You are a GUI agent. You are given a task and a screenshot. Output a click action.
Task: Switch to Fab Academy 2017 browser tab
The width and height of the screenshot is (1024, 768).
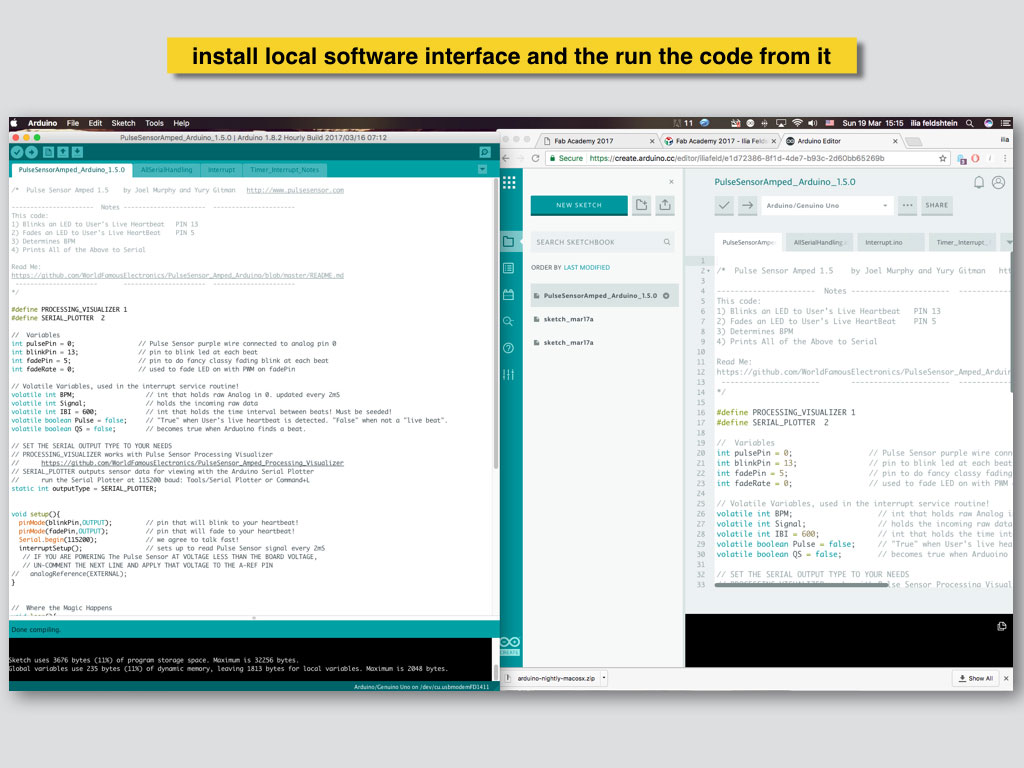point(596,140)
